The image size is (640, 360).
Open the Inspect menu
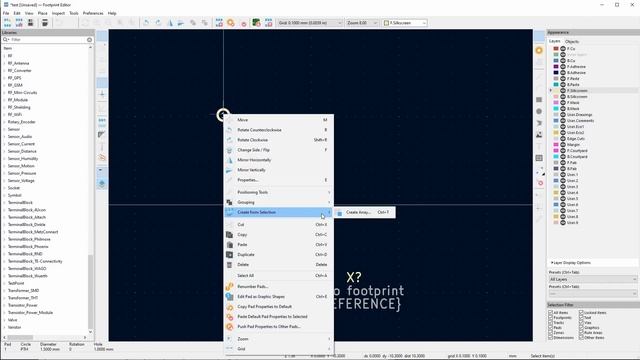tap(58, 13)
